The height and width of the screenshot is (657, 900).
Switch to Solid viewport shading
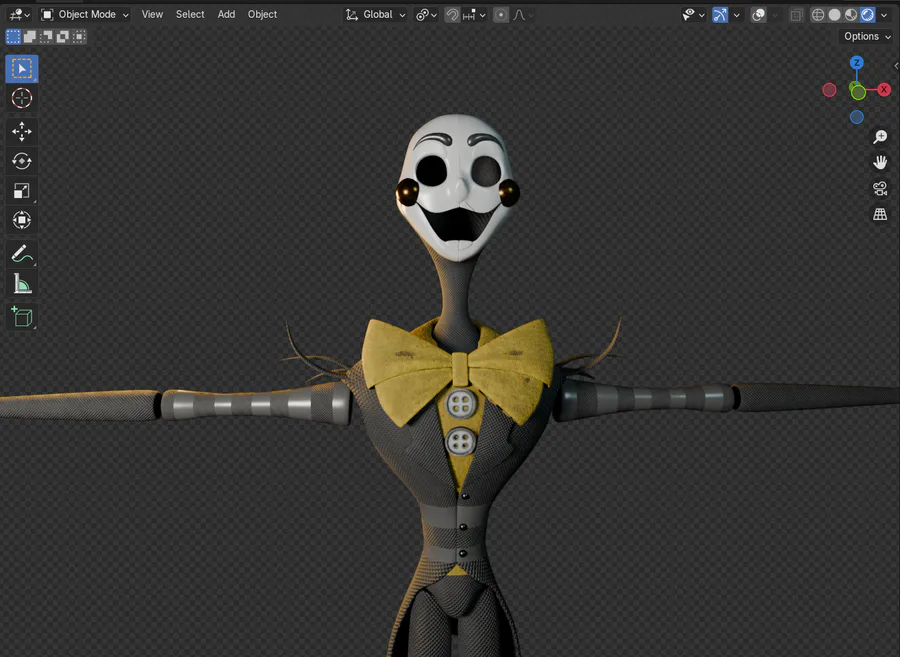coord(835,15)
